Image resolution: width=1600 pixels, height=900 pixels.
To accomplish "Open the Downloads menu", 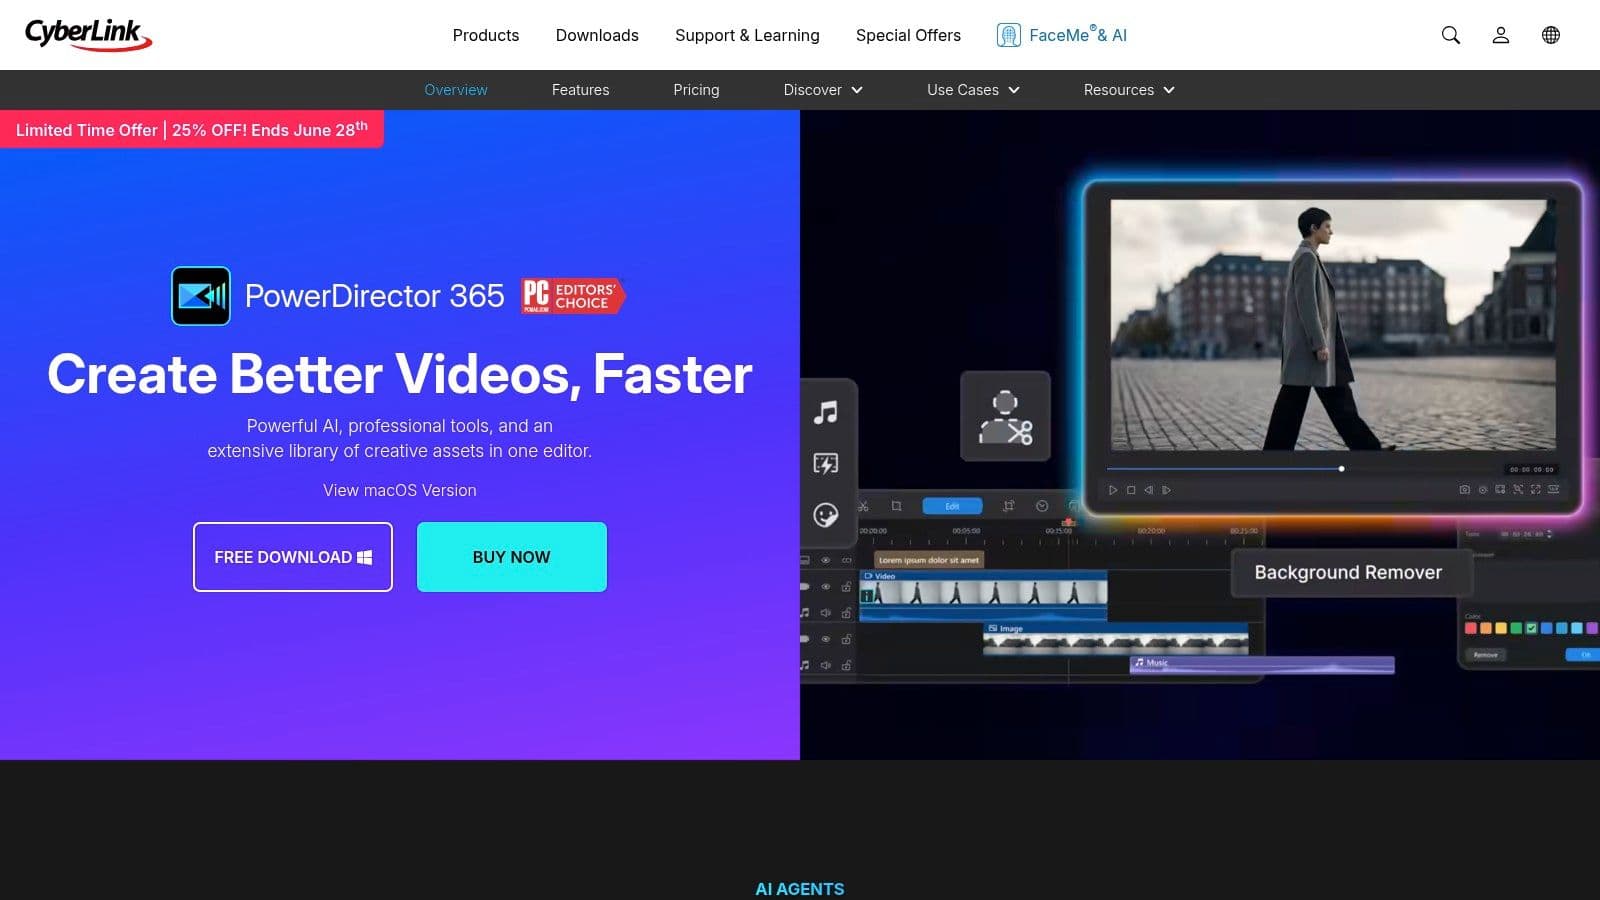I will pos(597,35).
